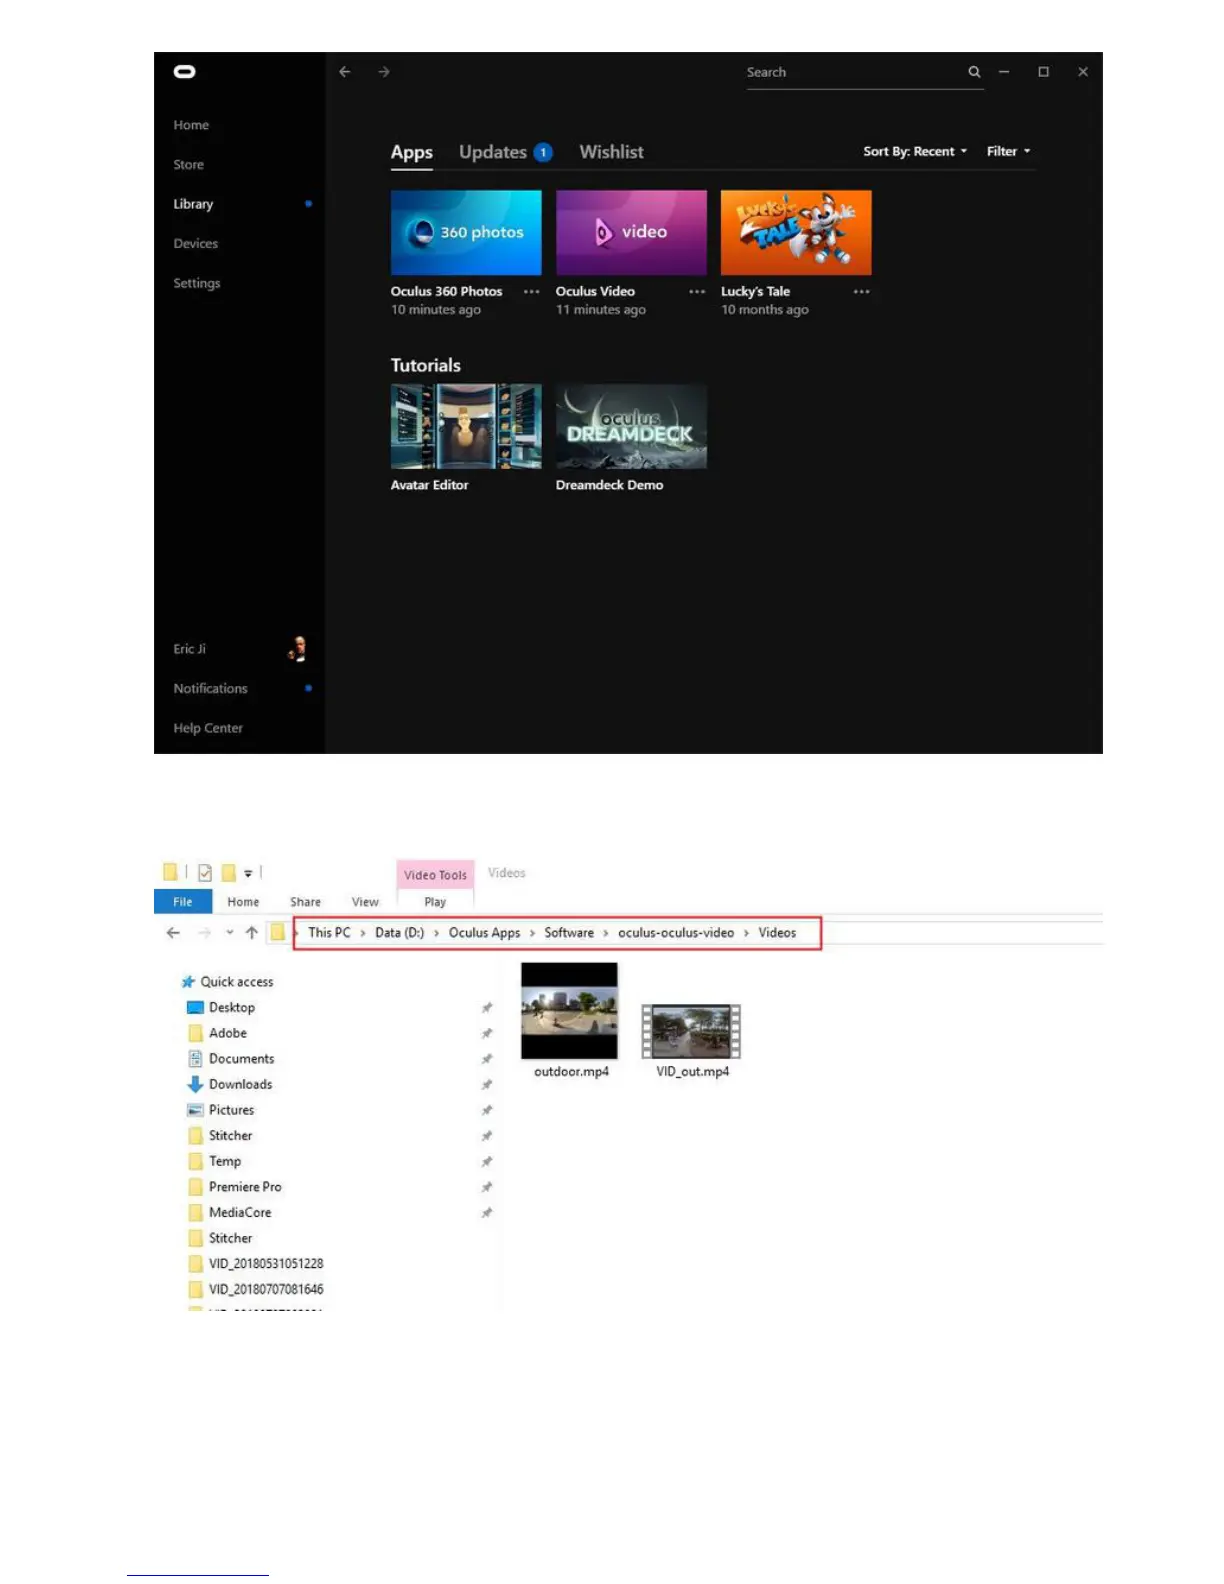Viewport: 1224px width, 1584px height.
Task: Open Lucky's Tale app tile
Action: click(796, 233)
